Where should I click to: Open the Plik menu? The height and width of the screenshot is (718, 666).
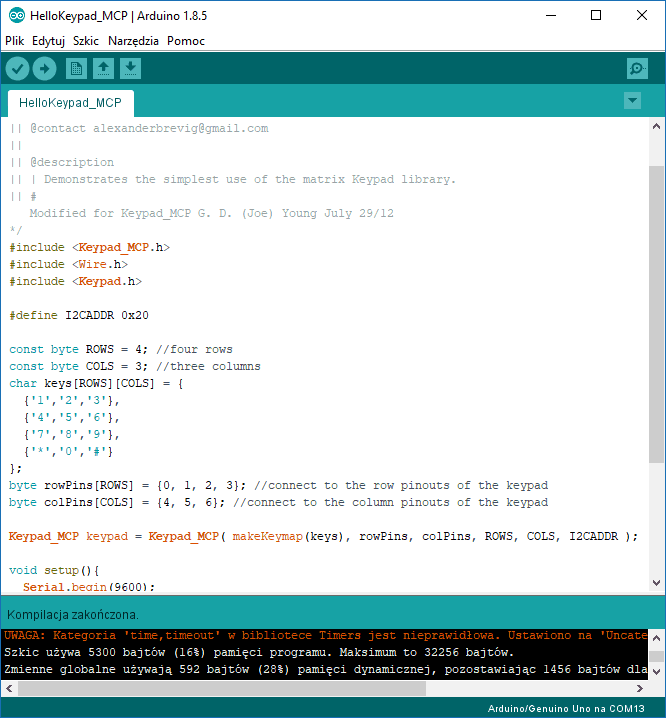(x=15, y=41)
